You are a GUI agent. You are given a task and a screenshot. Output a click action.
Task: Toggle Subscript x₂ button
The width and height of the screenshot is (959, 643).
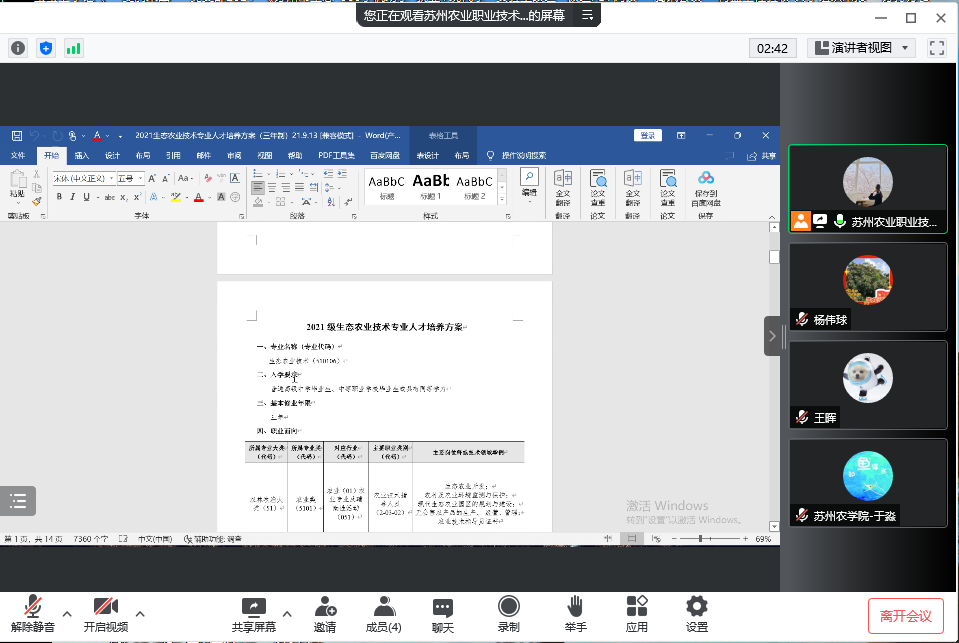[x=124, y=197]
